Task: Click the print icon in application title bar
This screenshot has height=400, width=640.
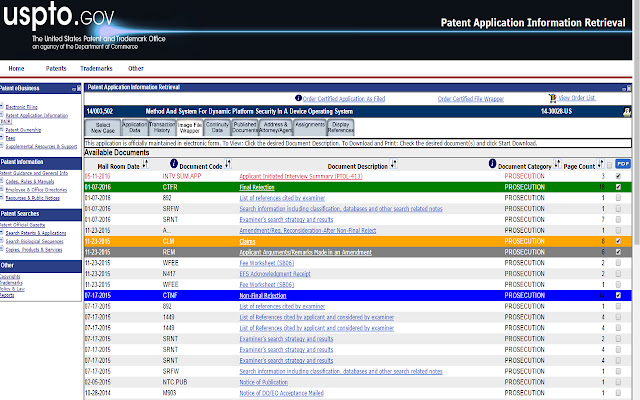Action: [x=627, y=112]
